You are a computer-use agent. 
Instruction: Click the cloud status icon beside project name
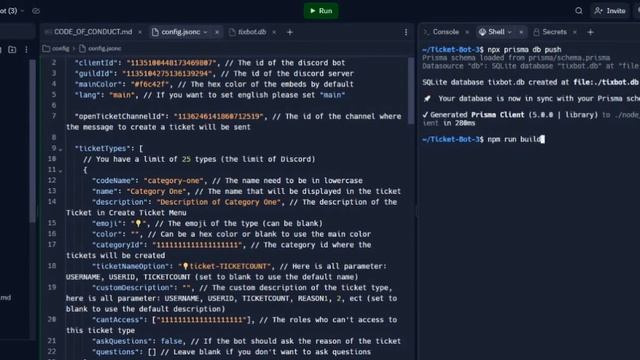click(36, 11)
